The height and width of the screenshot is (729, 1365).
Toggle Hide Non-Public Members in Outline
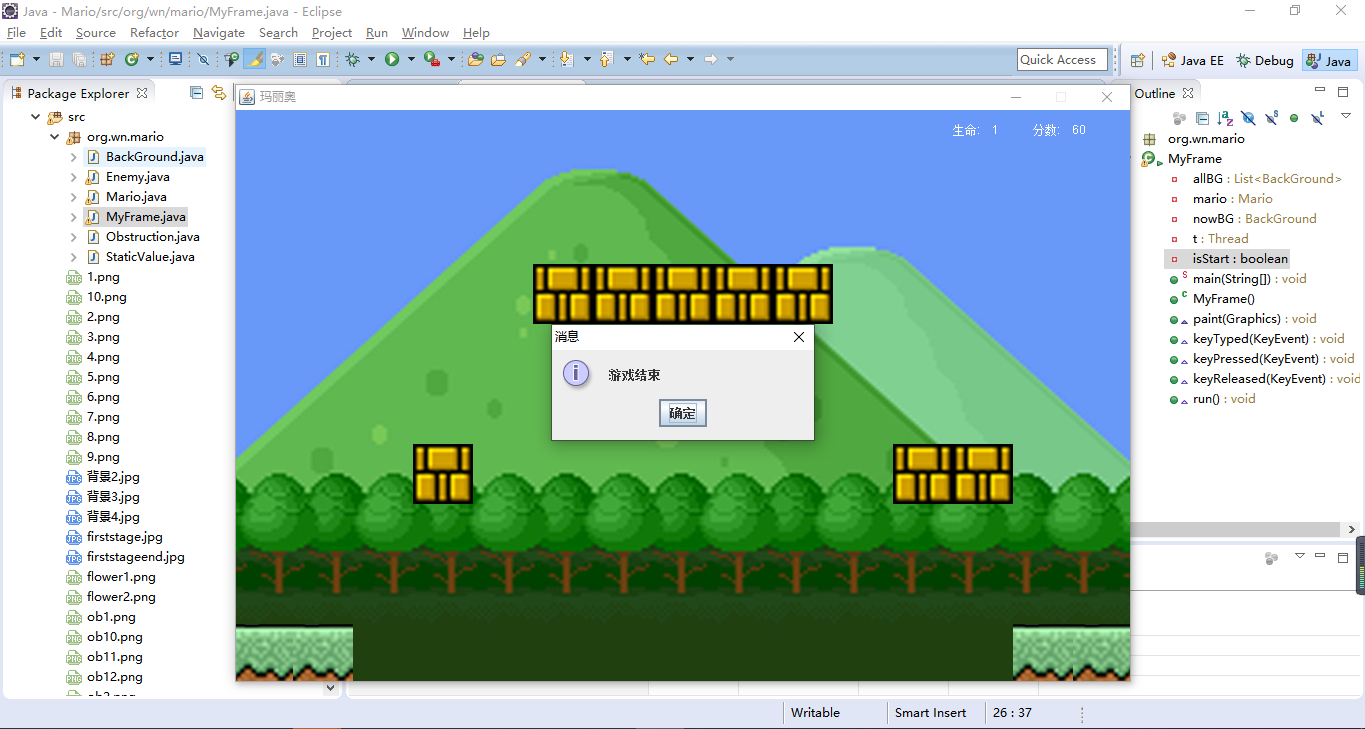(1294, 118)
